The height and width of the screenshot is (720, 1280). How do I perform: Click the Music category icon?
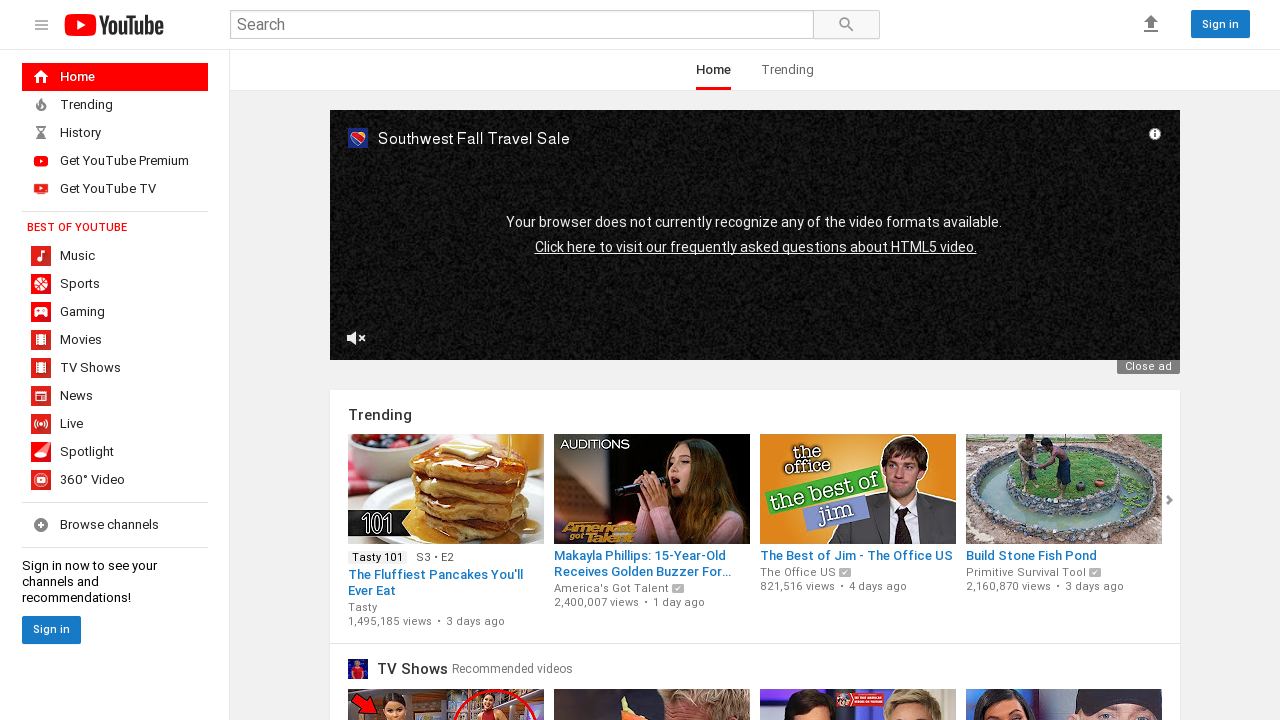click(41, 256)
